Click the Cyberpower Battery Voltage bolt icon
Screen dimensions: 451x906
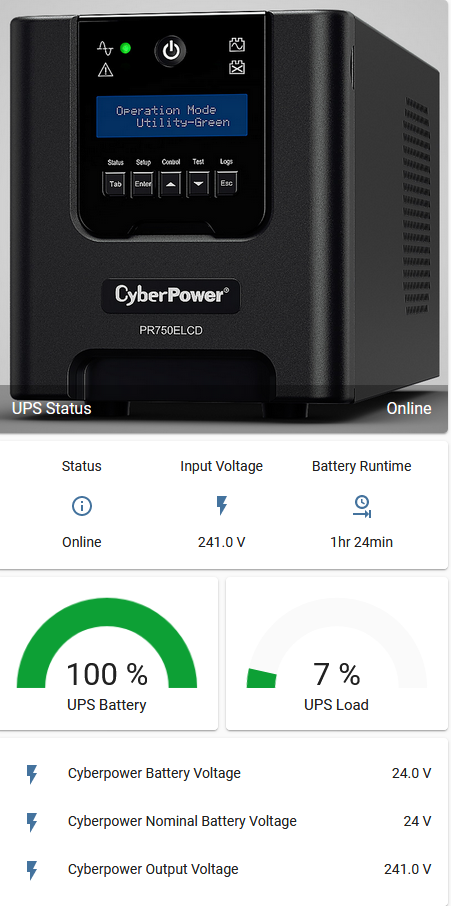[32, 774]
